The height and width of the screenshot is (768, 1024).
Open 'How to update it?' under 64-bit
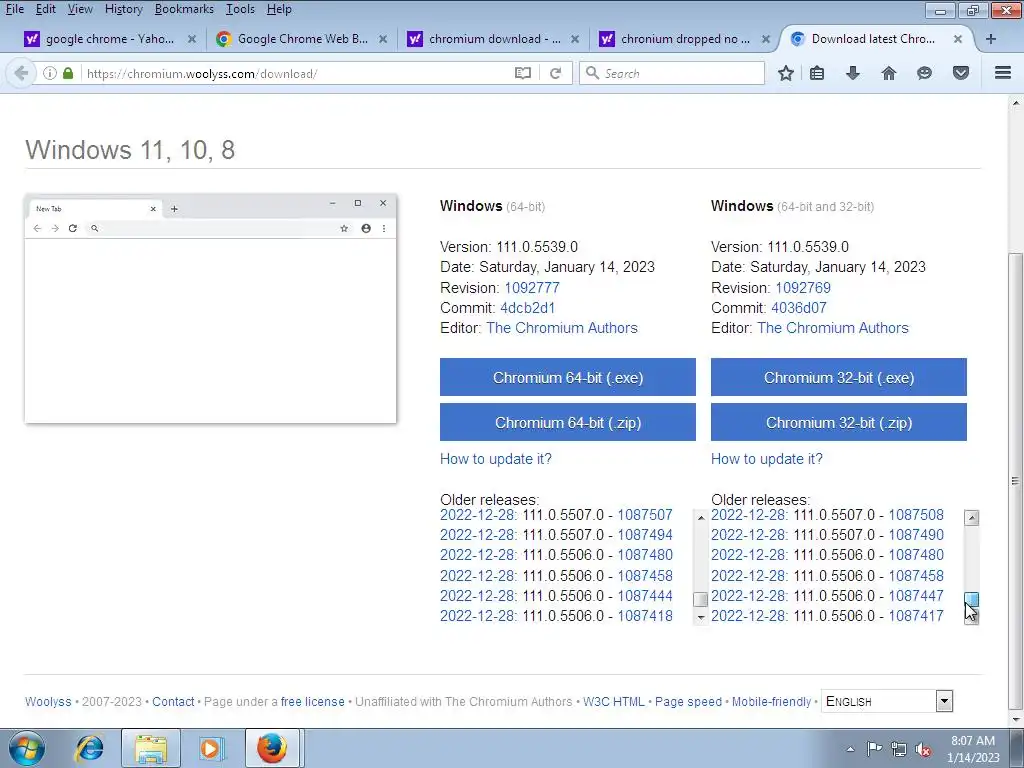(496, 458)
